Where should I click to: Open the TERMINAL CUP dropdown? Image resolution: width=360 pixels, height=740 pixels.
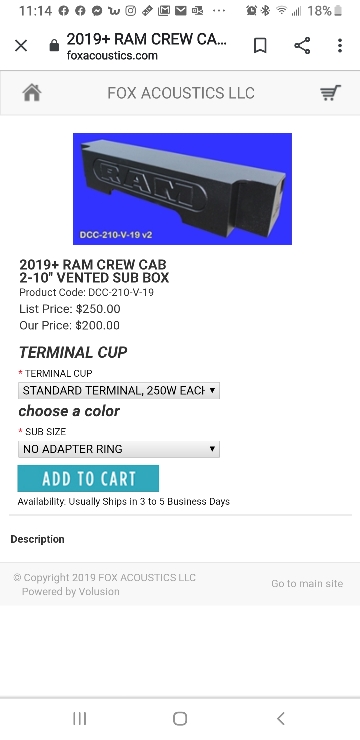click(119, 390)
